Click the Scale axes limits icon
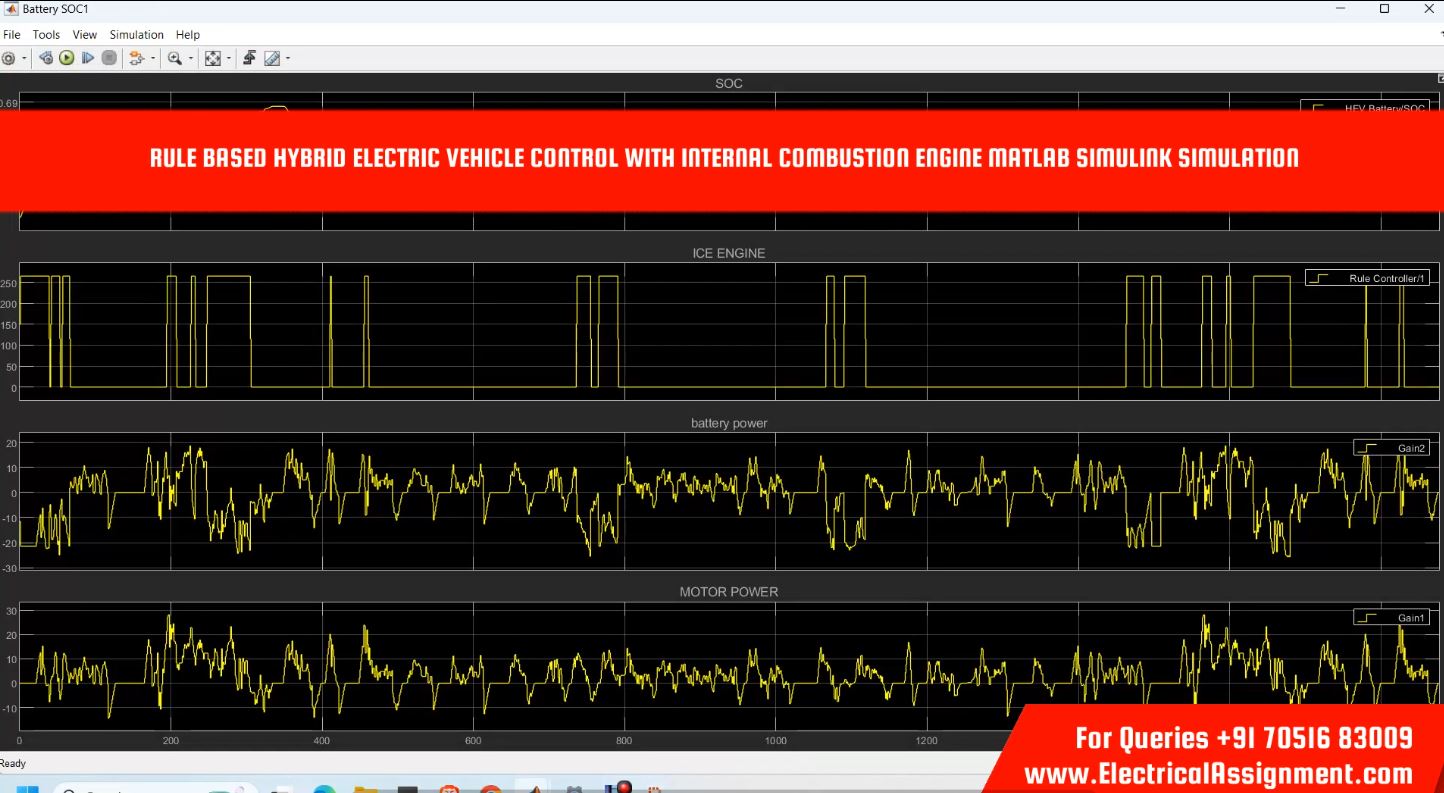Image resolution: width=1444 pixels, height=793 pixels. pyautogui.click(x=212, y=58)
